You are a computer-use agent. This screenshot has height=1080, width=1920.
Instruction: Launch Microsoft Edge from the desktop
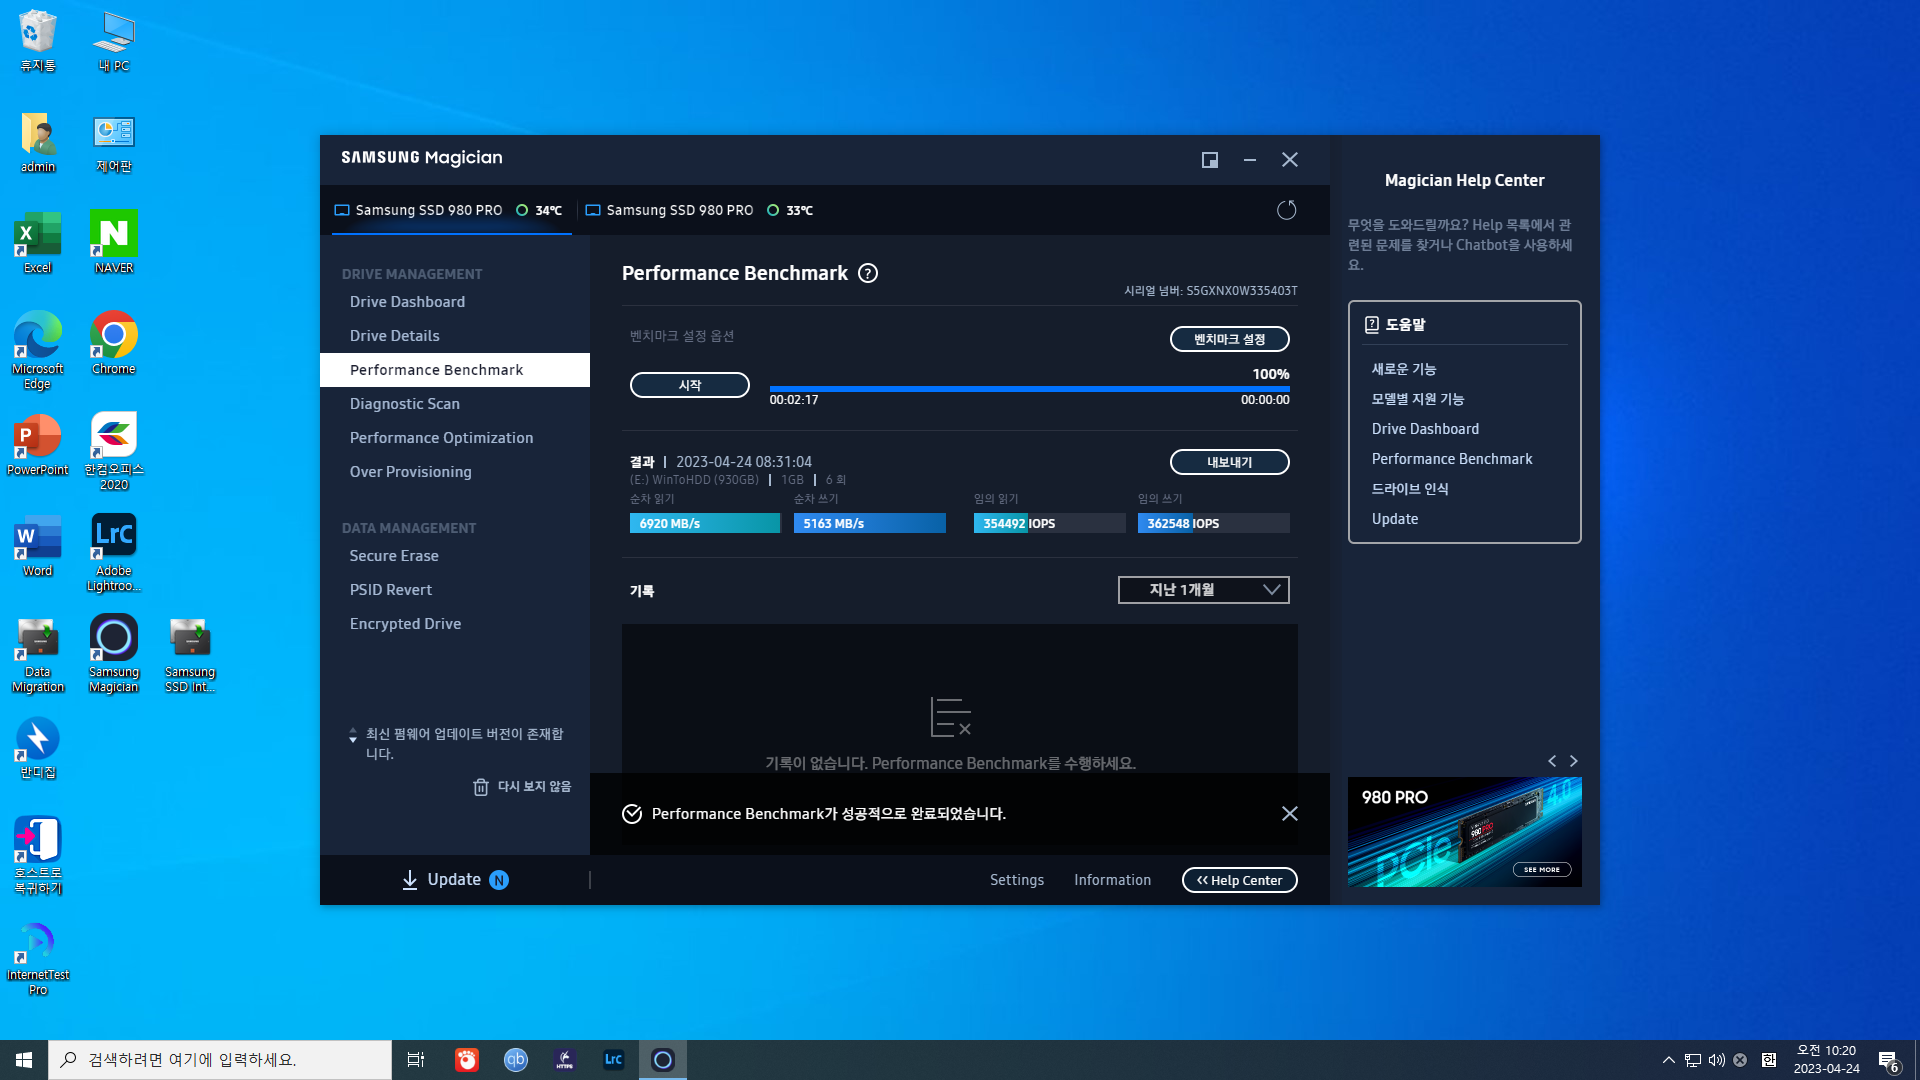(38, 350)
